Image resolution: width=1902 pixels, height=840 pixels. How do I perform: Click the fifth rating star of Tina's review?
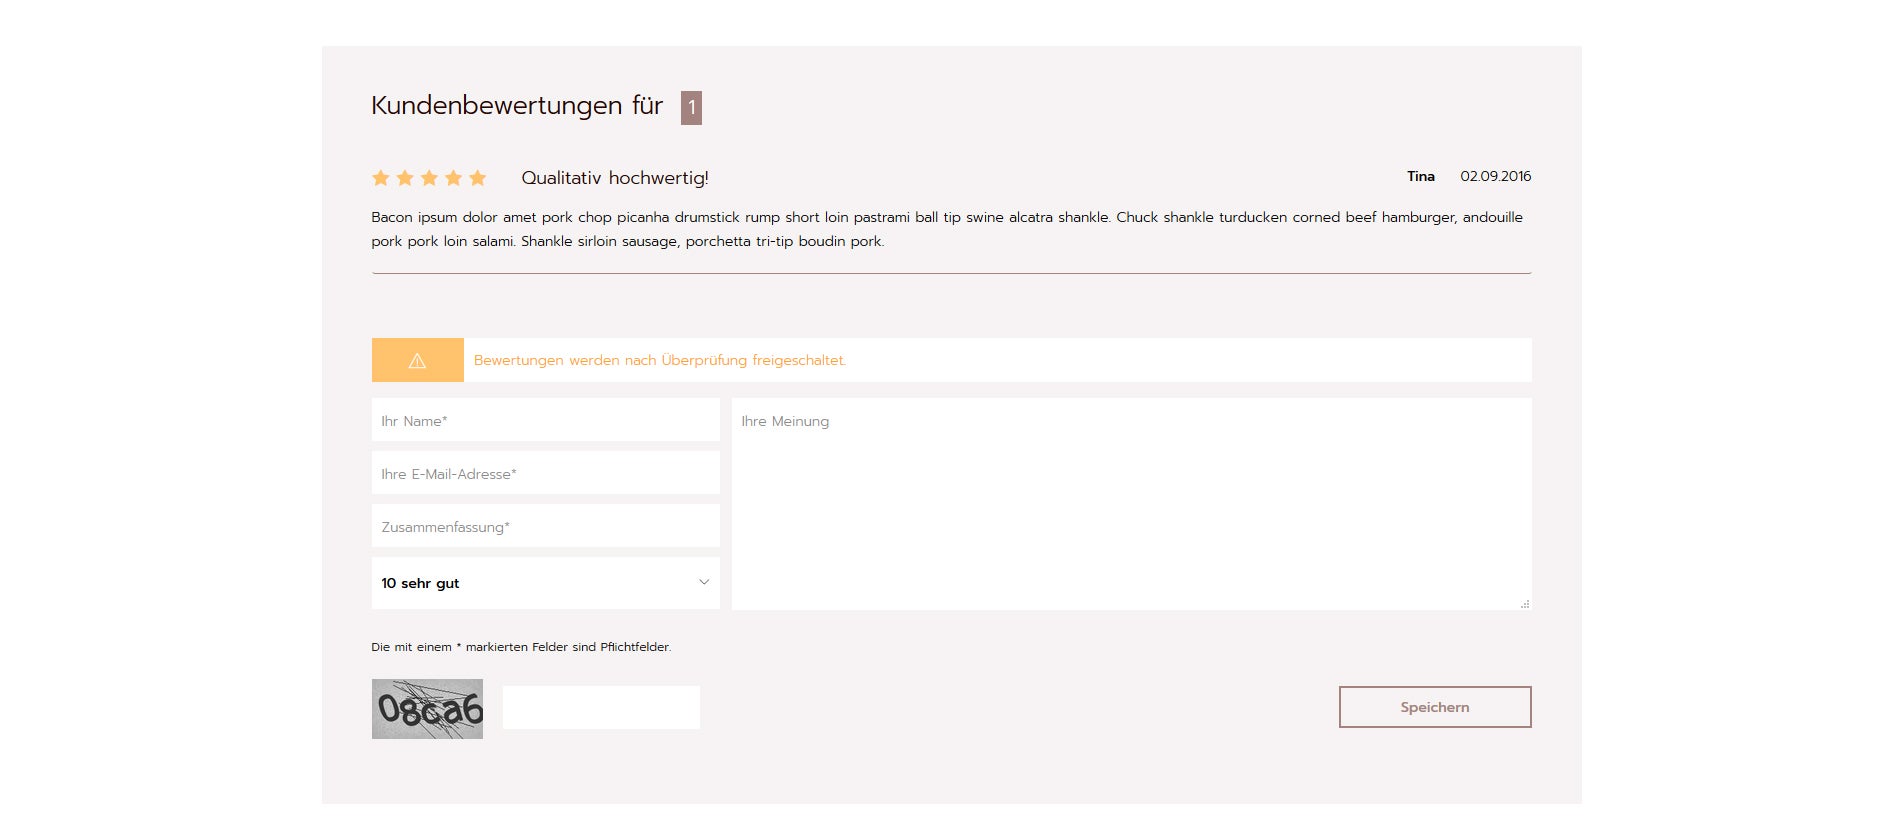pos(478,178)
